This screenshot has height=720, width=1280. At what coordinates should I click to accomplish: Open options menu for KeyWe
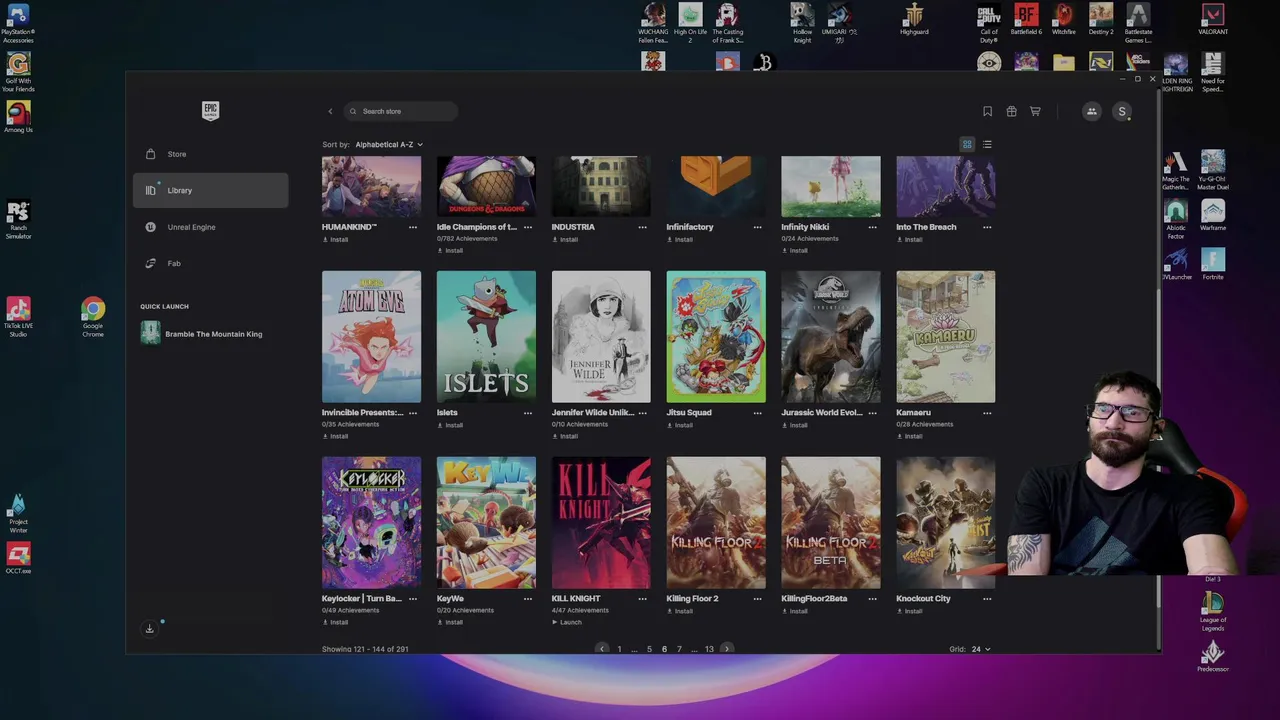click(528, 598)
